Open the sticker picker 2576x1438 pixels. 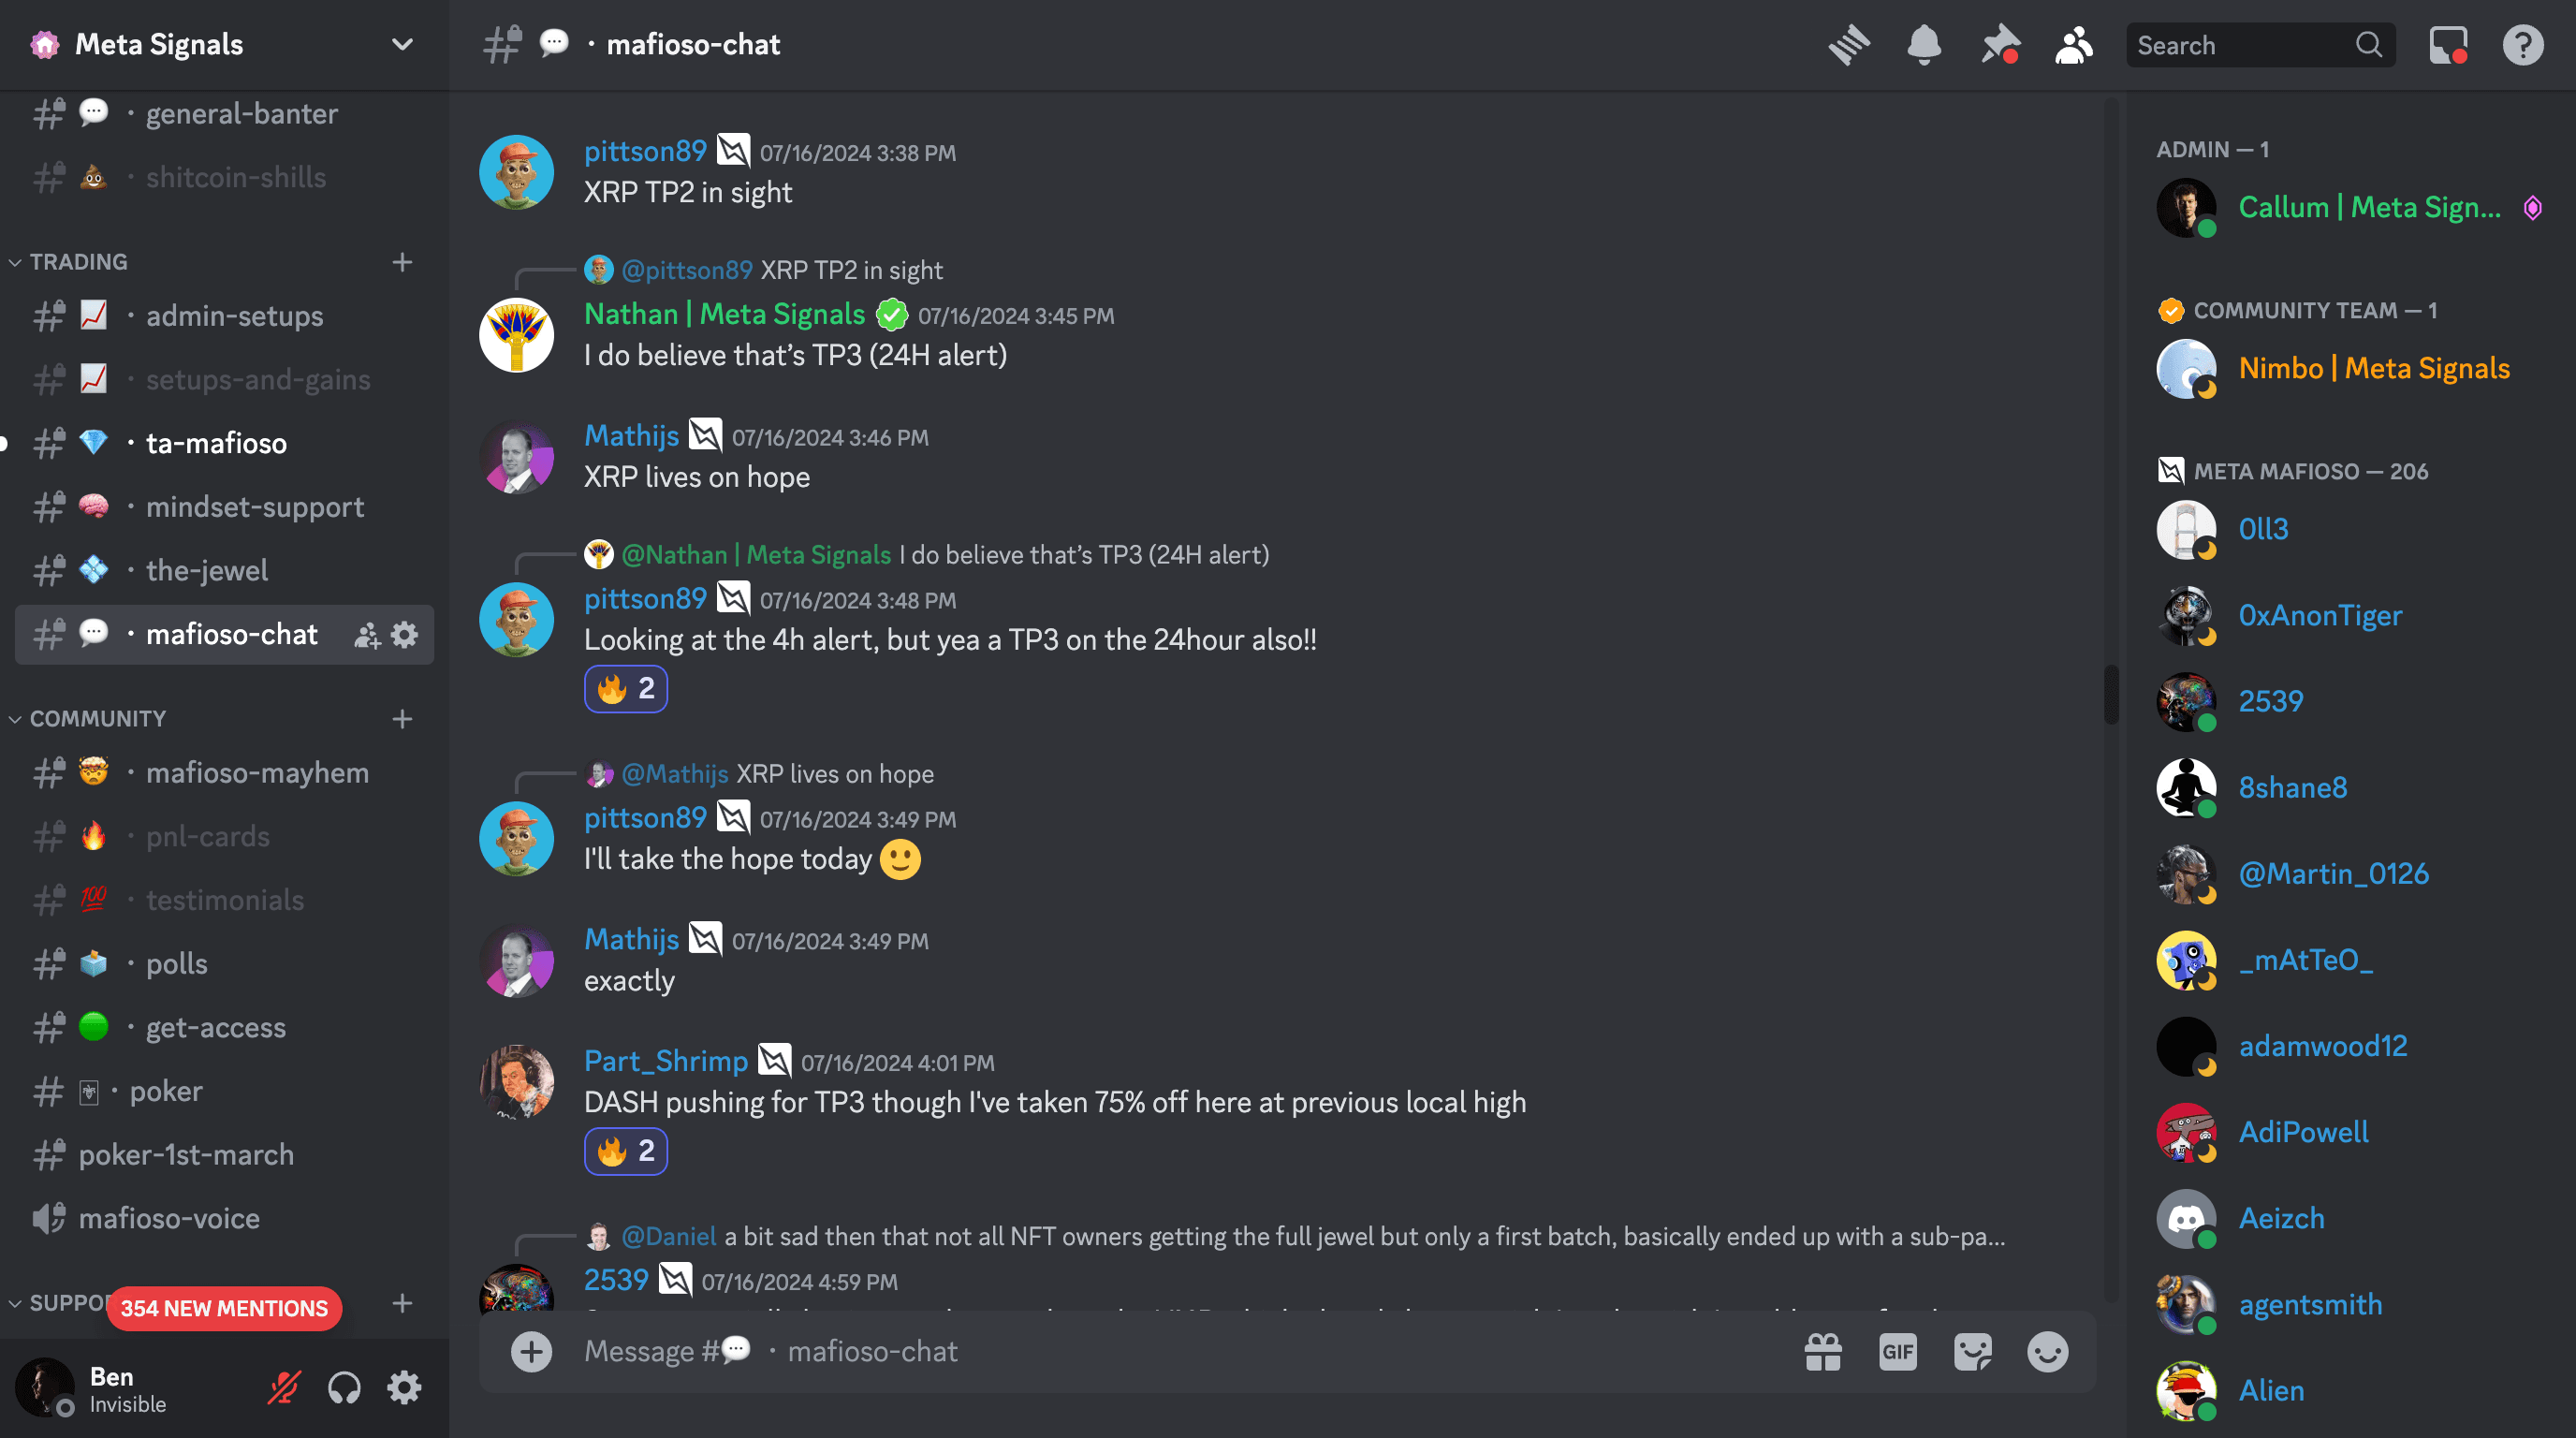click(1972, 1351)
